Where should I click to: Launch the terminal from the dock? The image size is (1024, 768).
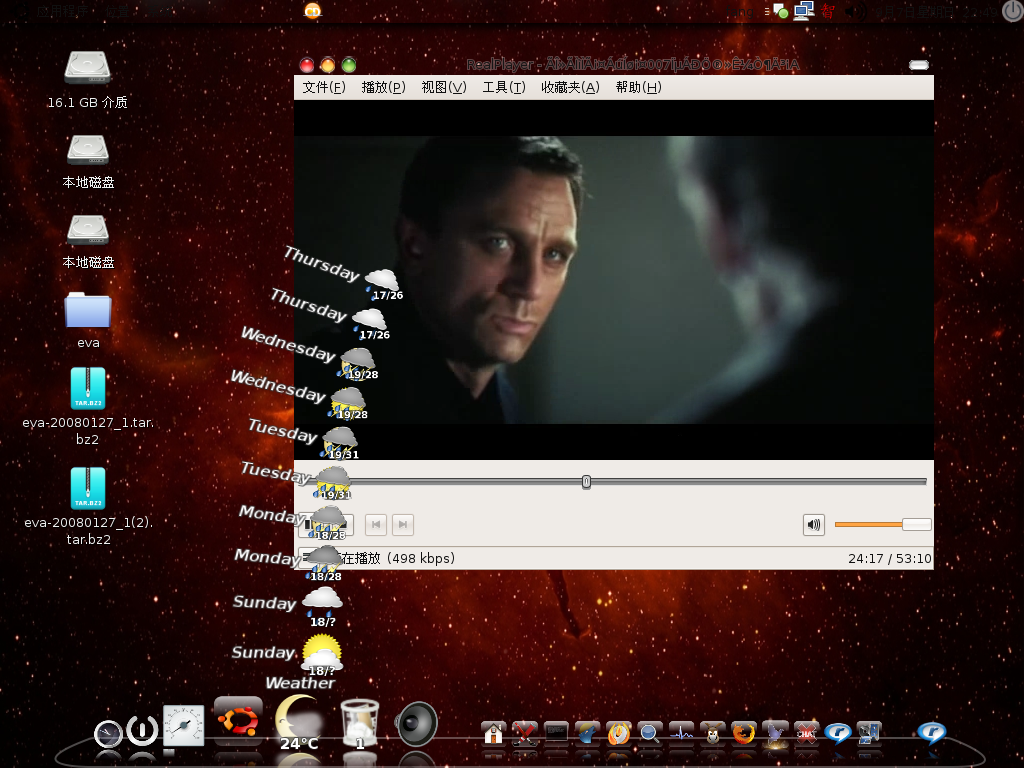click(x=556, y=733)
